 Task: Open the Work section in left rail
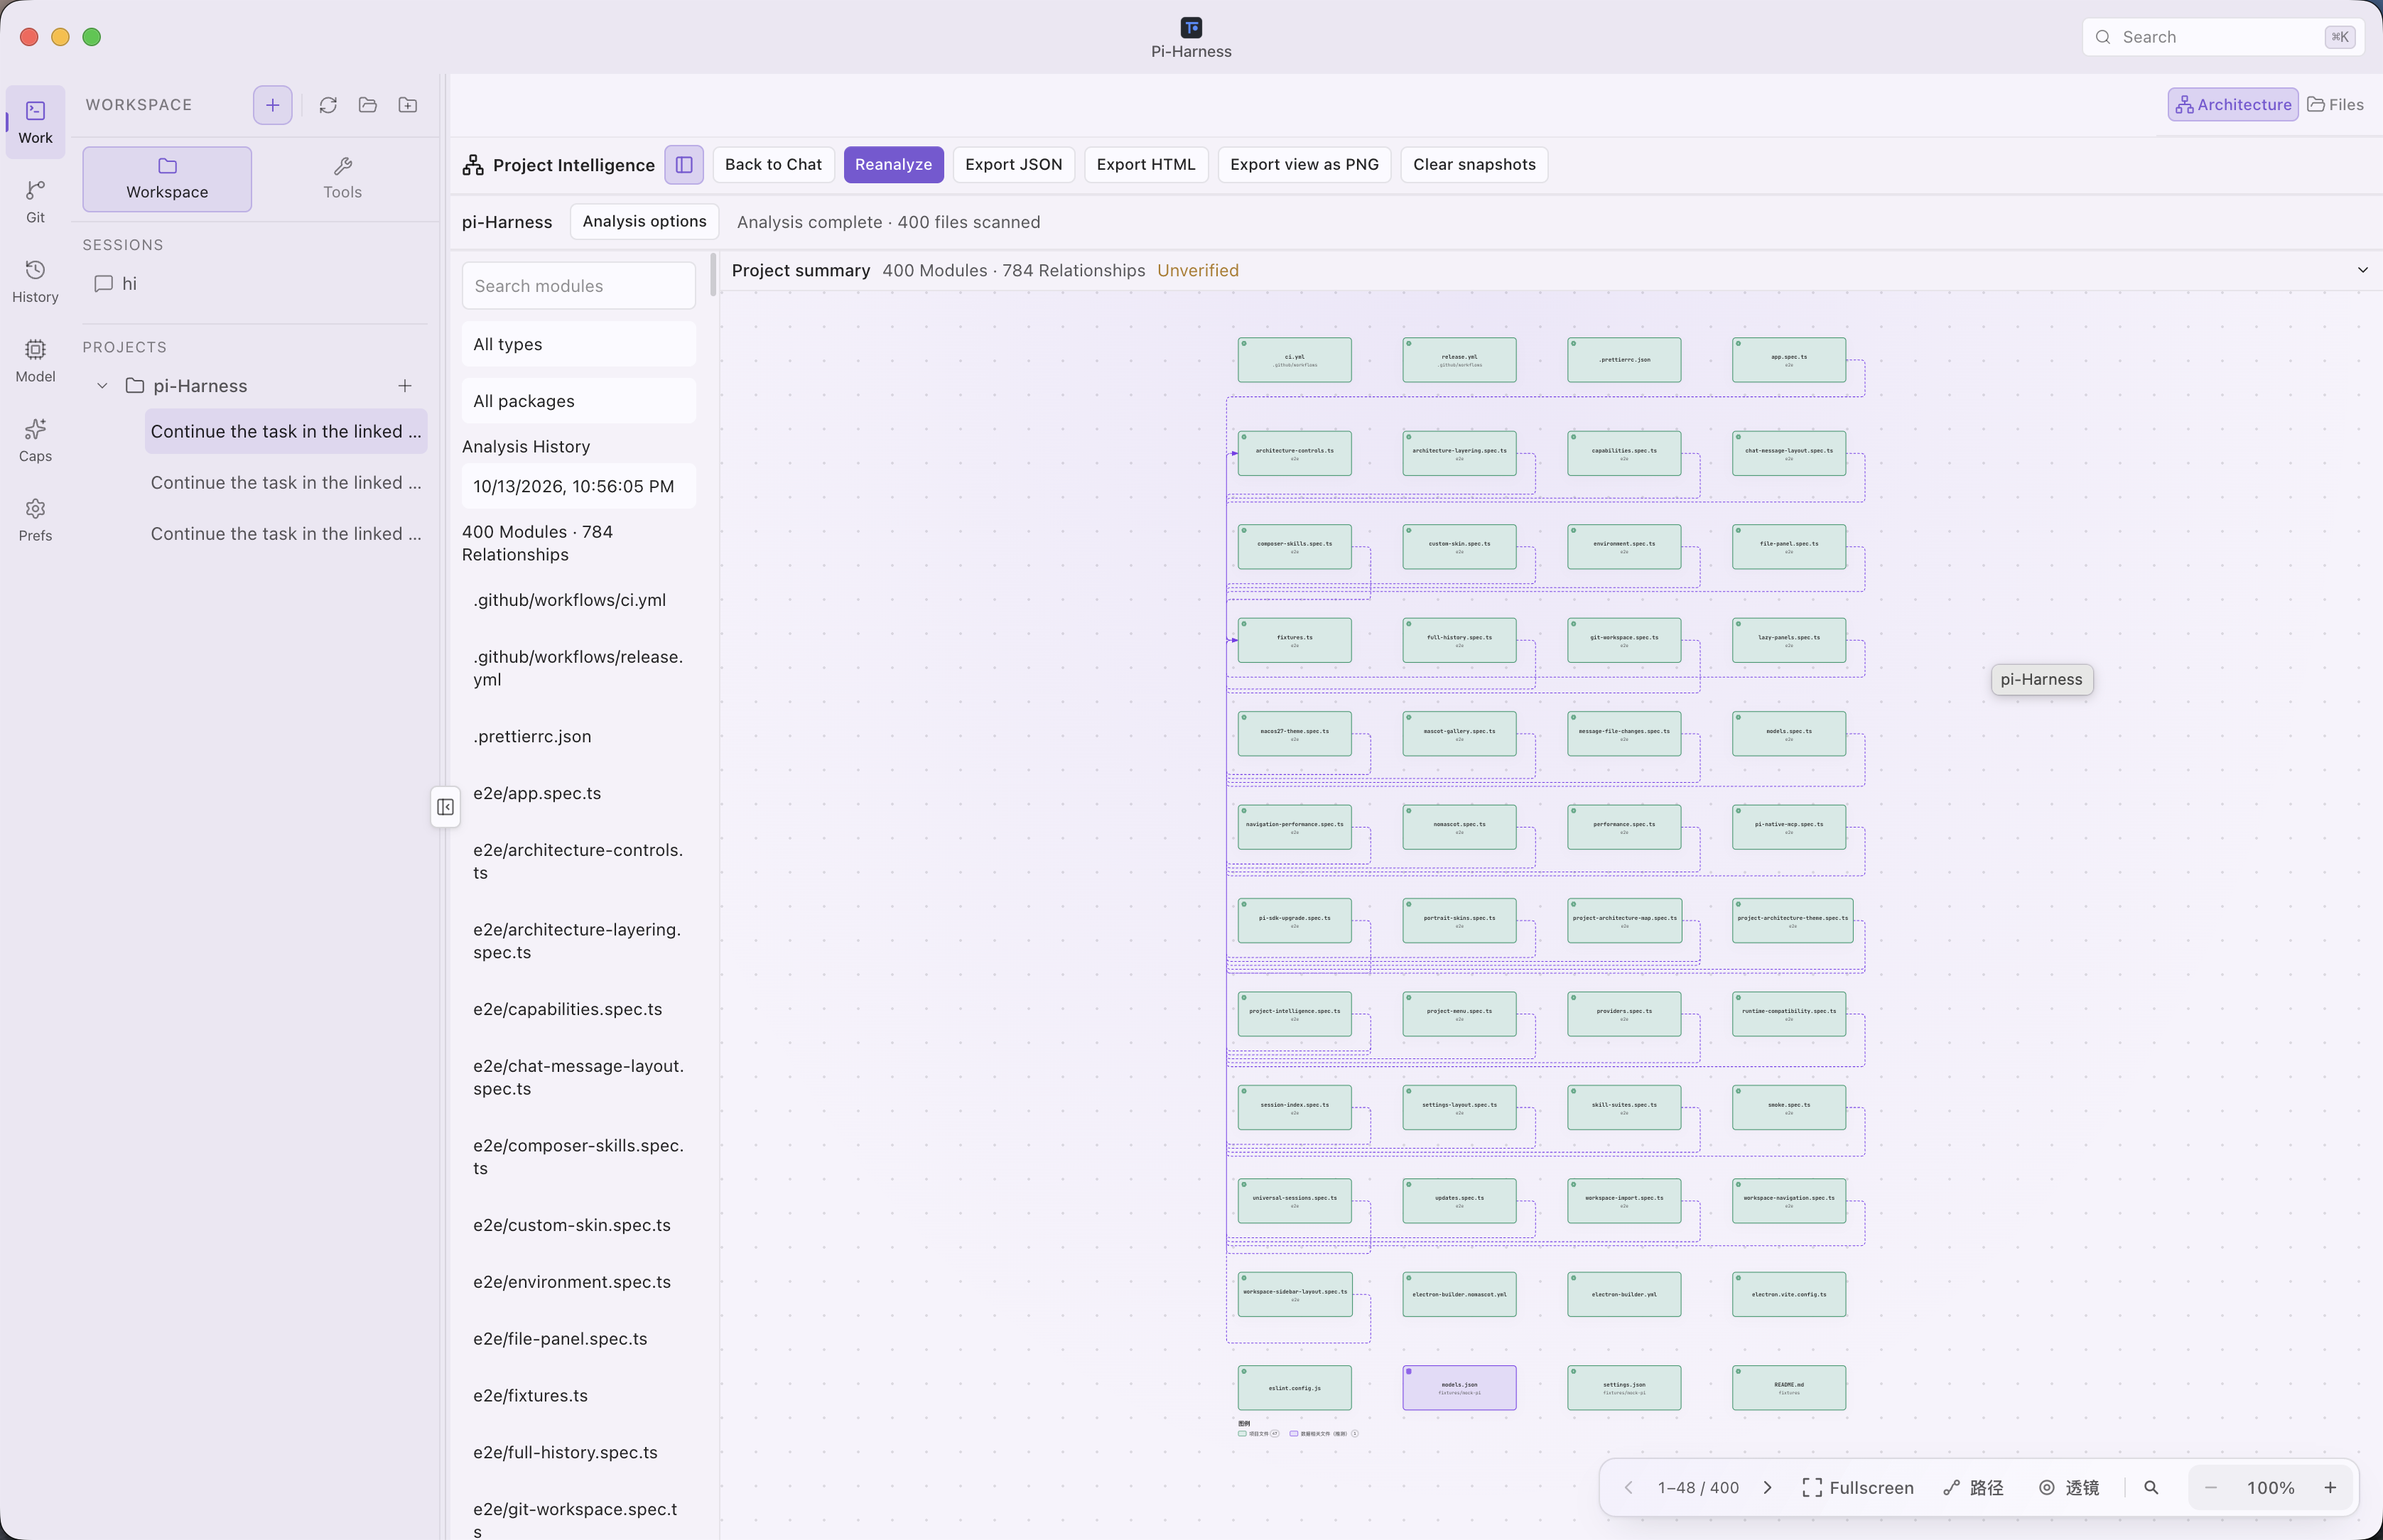pyautogui.click(x=35, y=122)
